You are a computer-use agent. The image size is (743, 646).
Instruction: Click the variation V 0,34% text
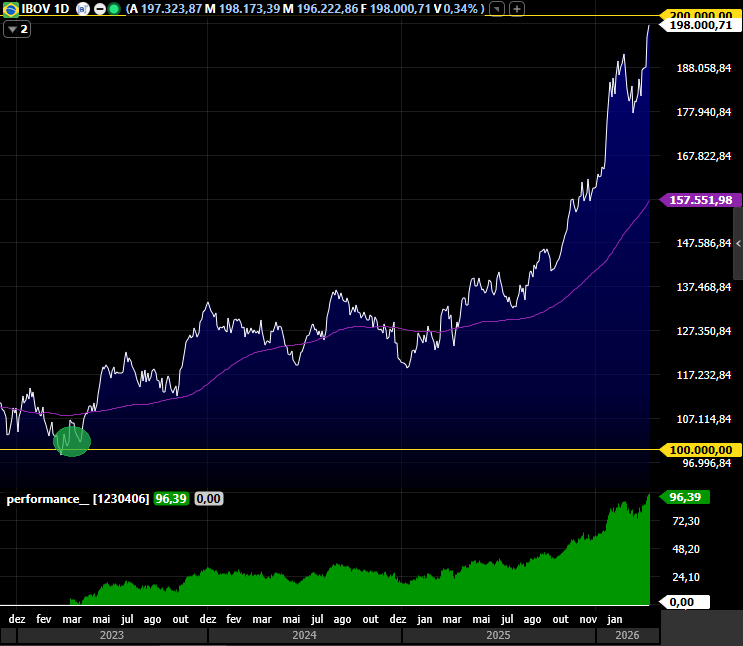[456, 9]
